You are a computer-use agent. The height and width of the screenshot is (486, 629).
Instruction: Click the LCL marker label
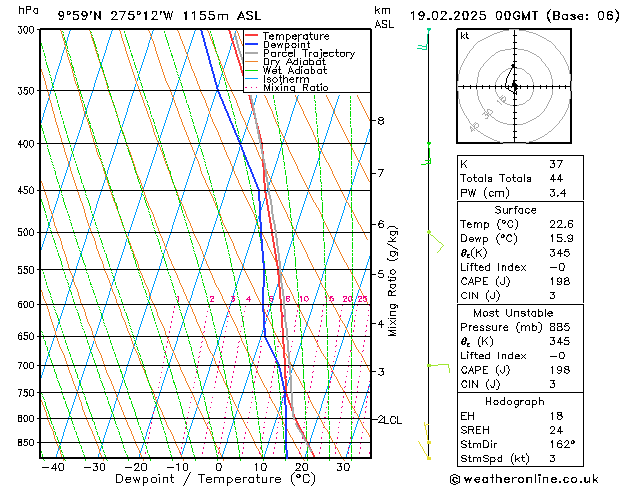pyautogui.click(x=393, y=420)
